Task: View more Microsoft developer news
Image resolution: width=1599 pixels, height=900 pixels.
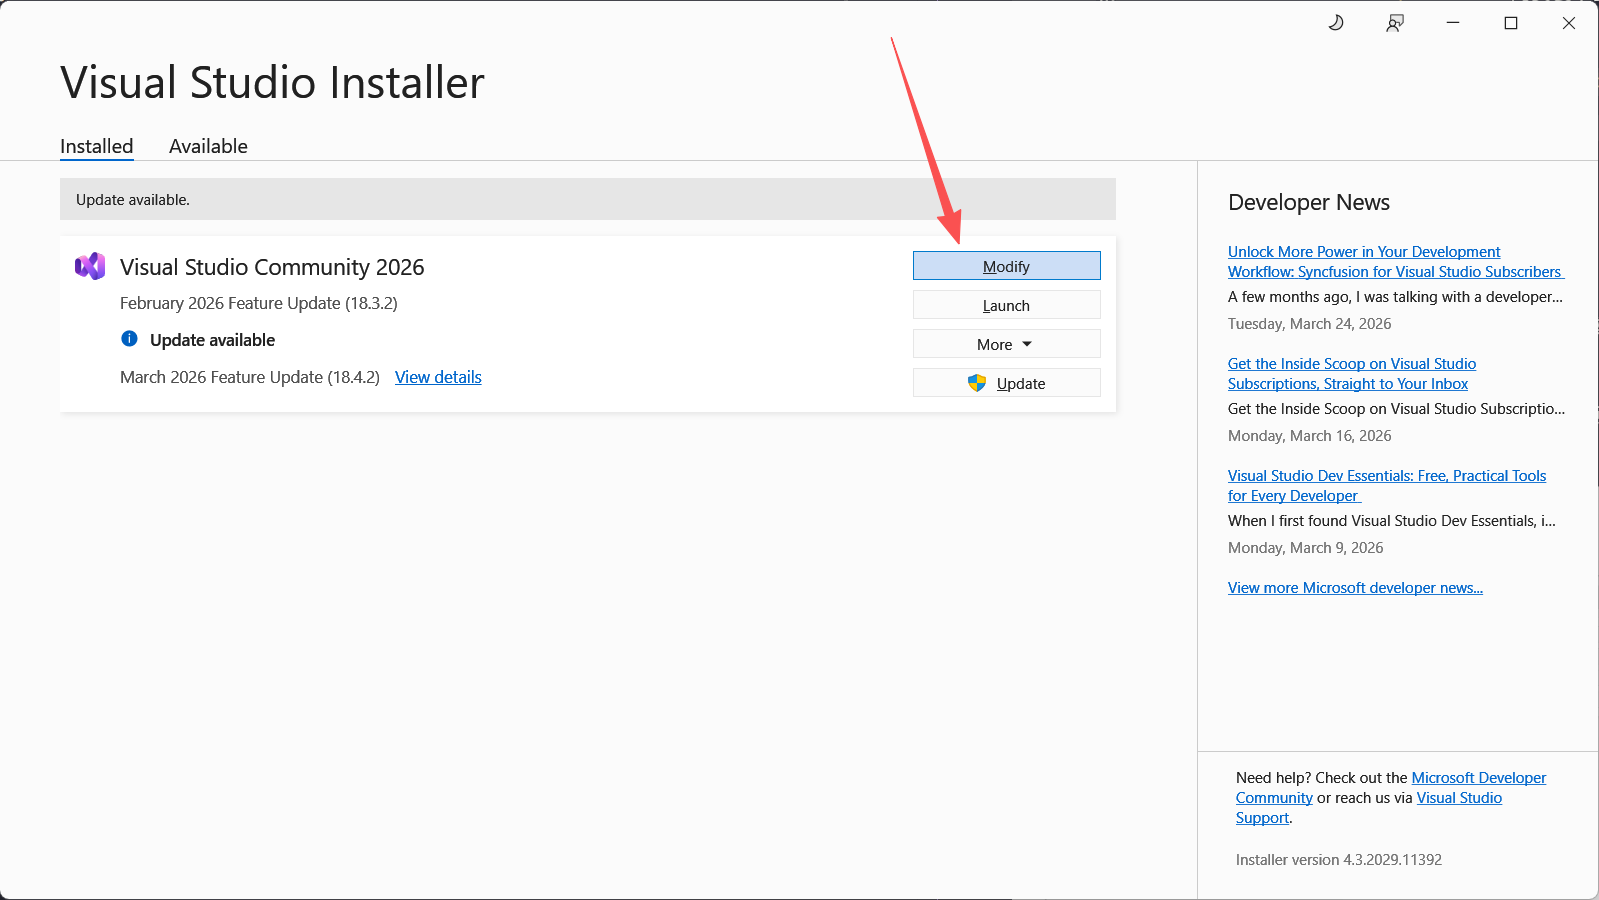Action: click(1355, 588)
